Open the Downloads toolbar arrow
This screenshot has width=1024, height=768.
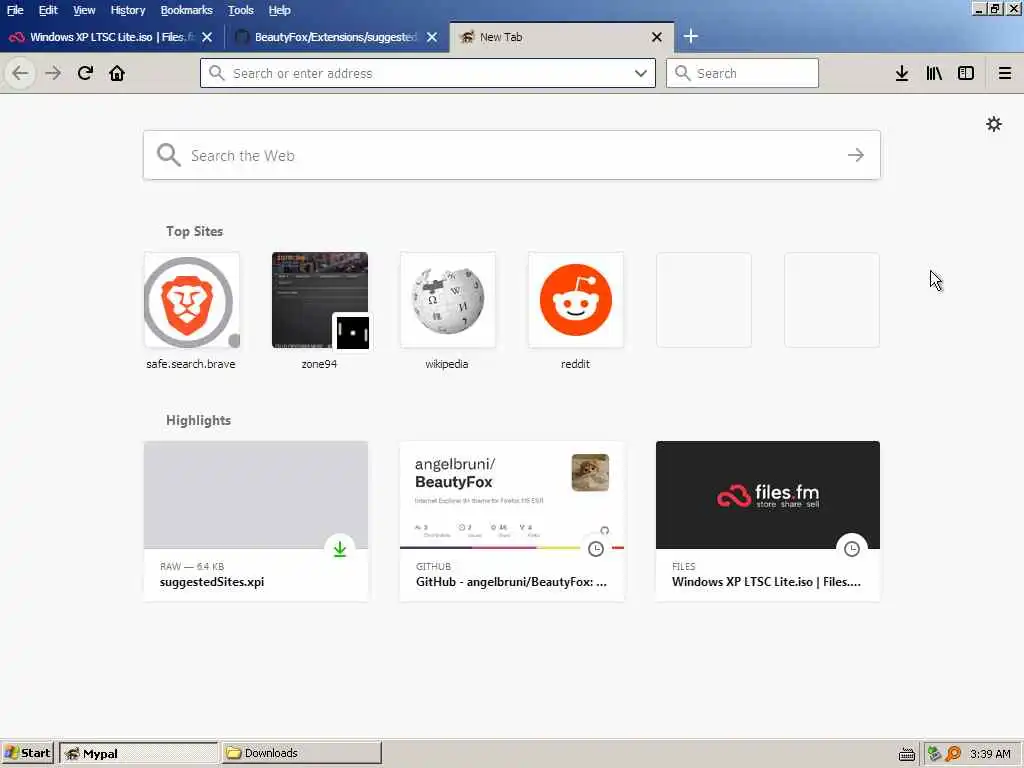coord(902,73)
